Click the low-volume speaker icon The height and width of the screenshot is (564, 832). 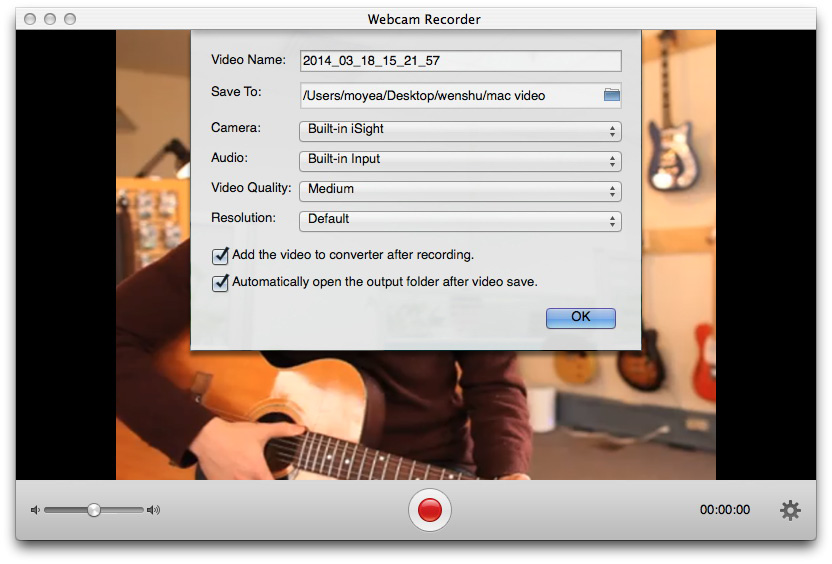pos(35,510)
